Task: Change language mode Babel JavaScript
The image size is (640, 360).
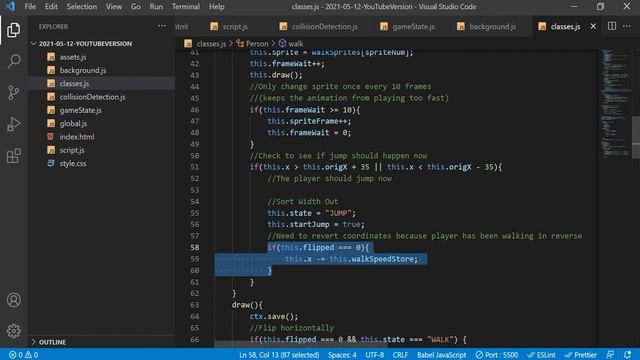Action: pyautogui.click(x=441, y=355)
